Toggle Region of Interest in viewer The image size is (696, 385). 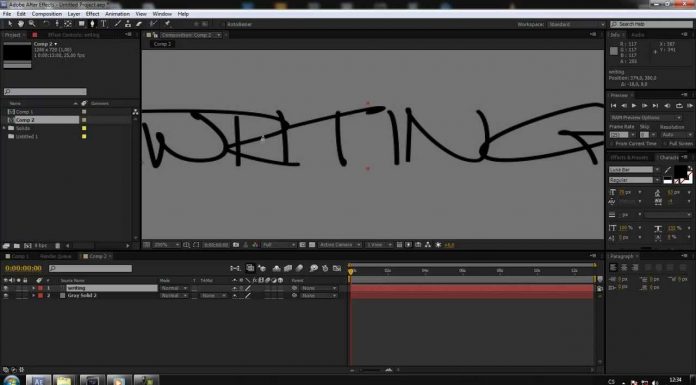302,245
